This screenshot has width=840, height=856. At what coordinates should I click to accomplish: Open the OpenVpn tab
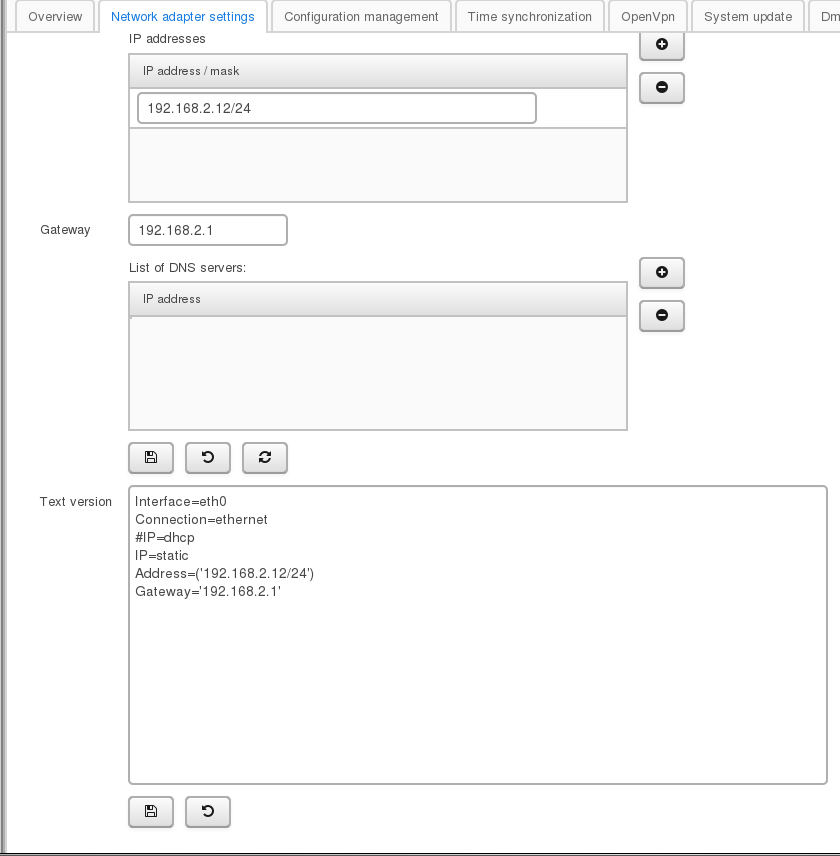[x=649, y=17]
